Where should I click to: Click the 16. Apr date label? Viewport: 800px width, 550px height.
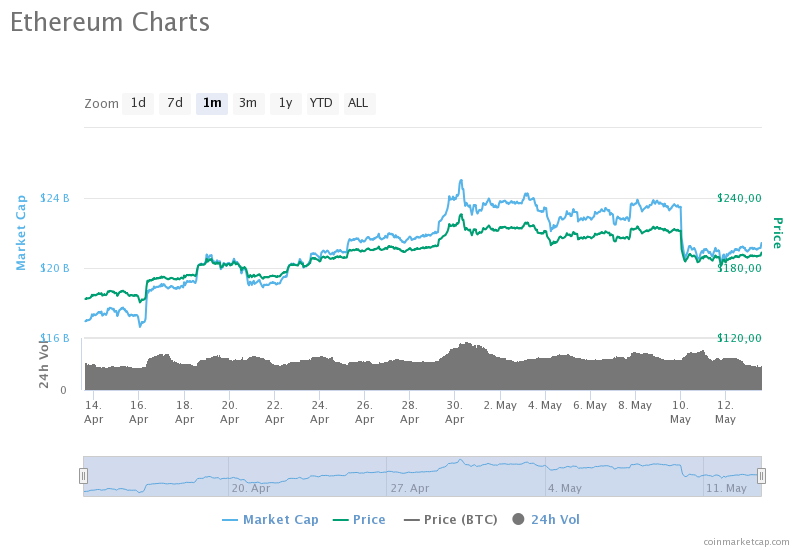[138, 412]
